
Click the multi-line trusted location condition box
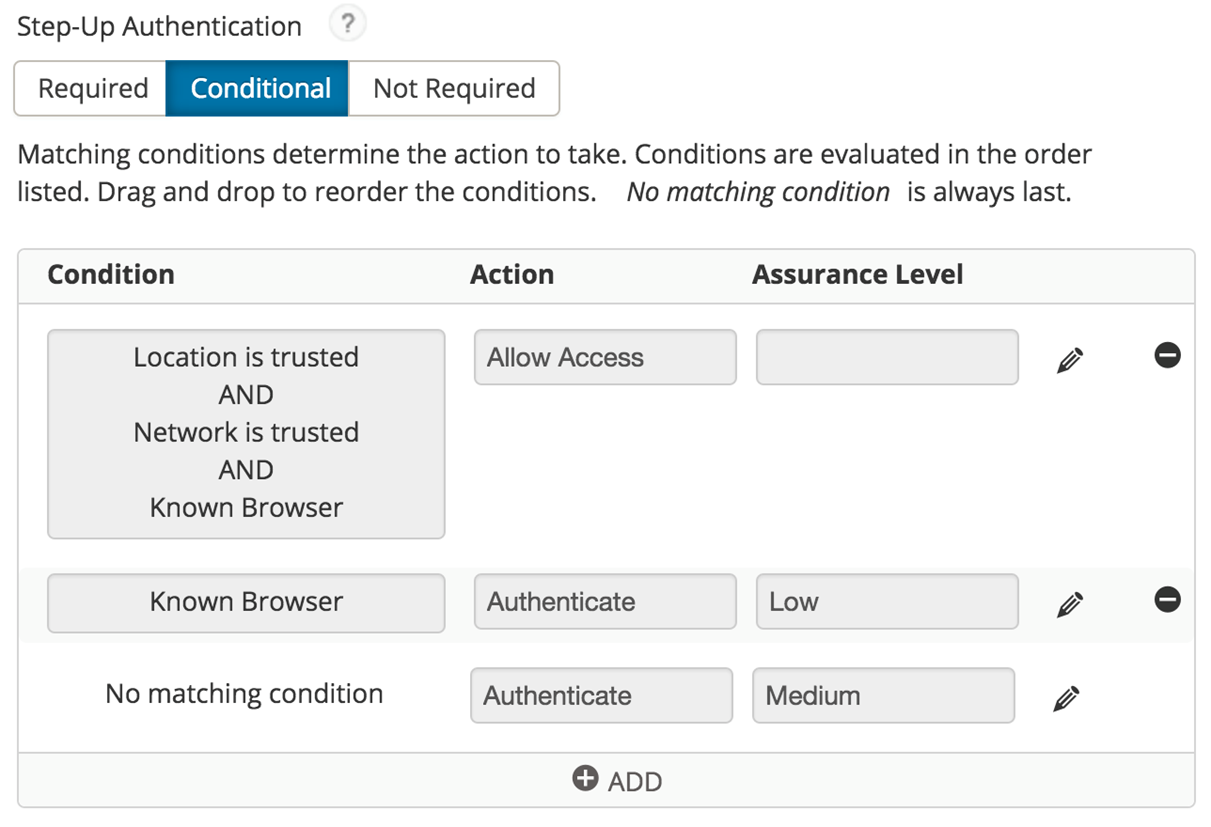[246, 433]
